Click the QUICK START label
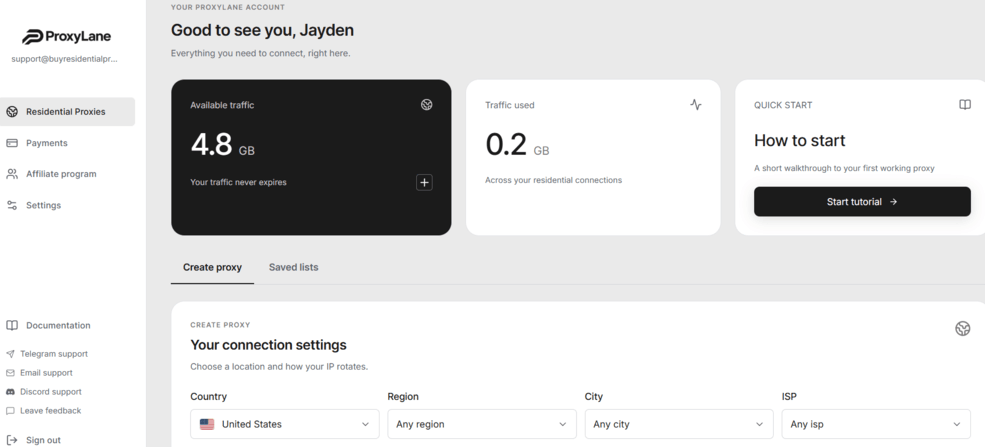The height and width of the screenshot is (447, 985). pyautogui.click(x=783, y=105)
